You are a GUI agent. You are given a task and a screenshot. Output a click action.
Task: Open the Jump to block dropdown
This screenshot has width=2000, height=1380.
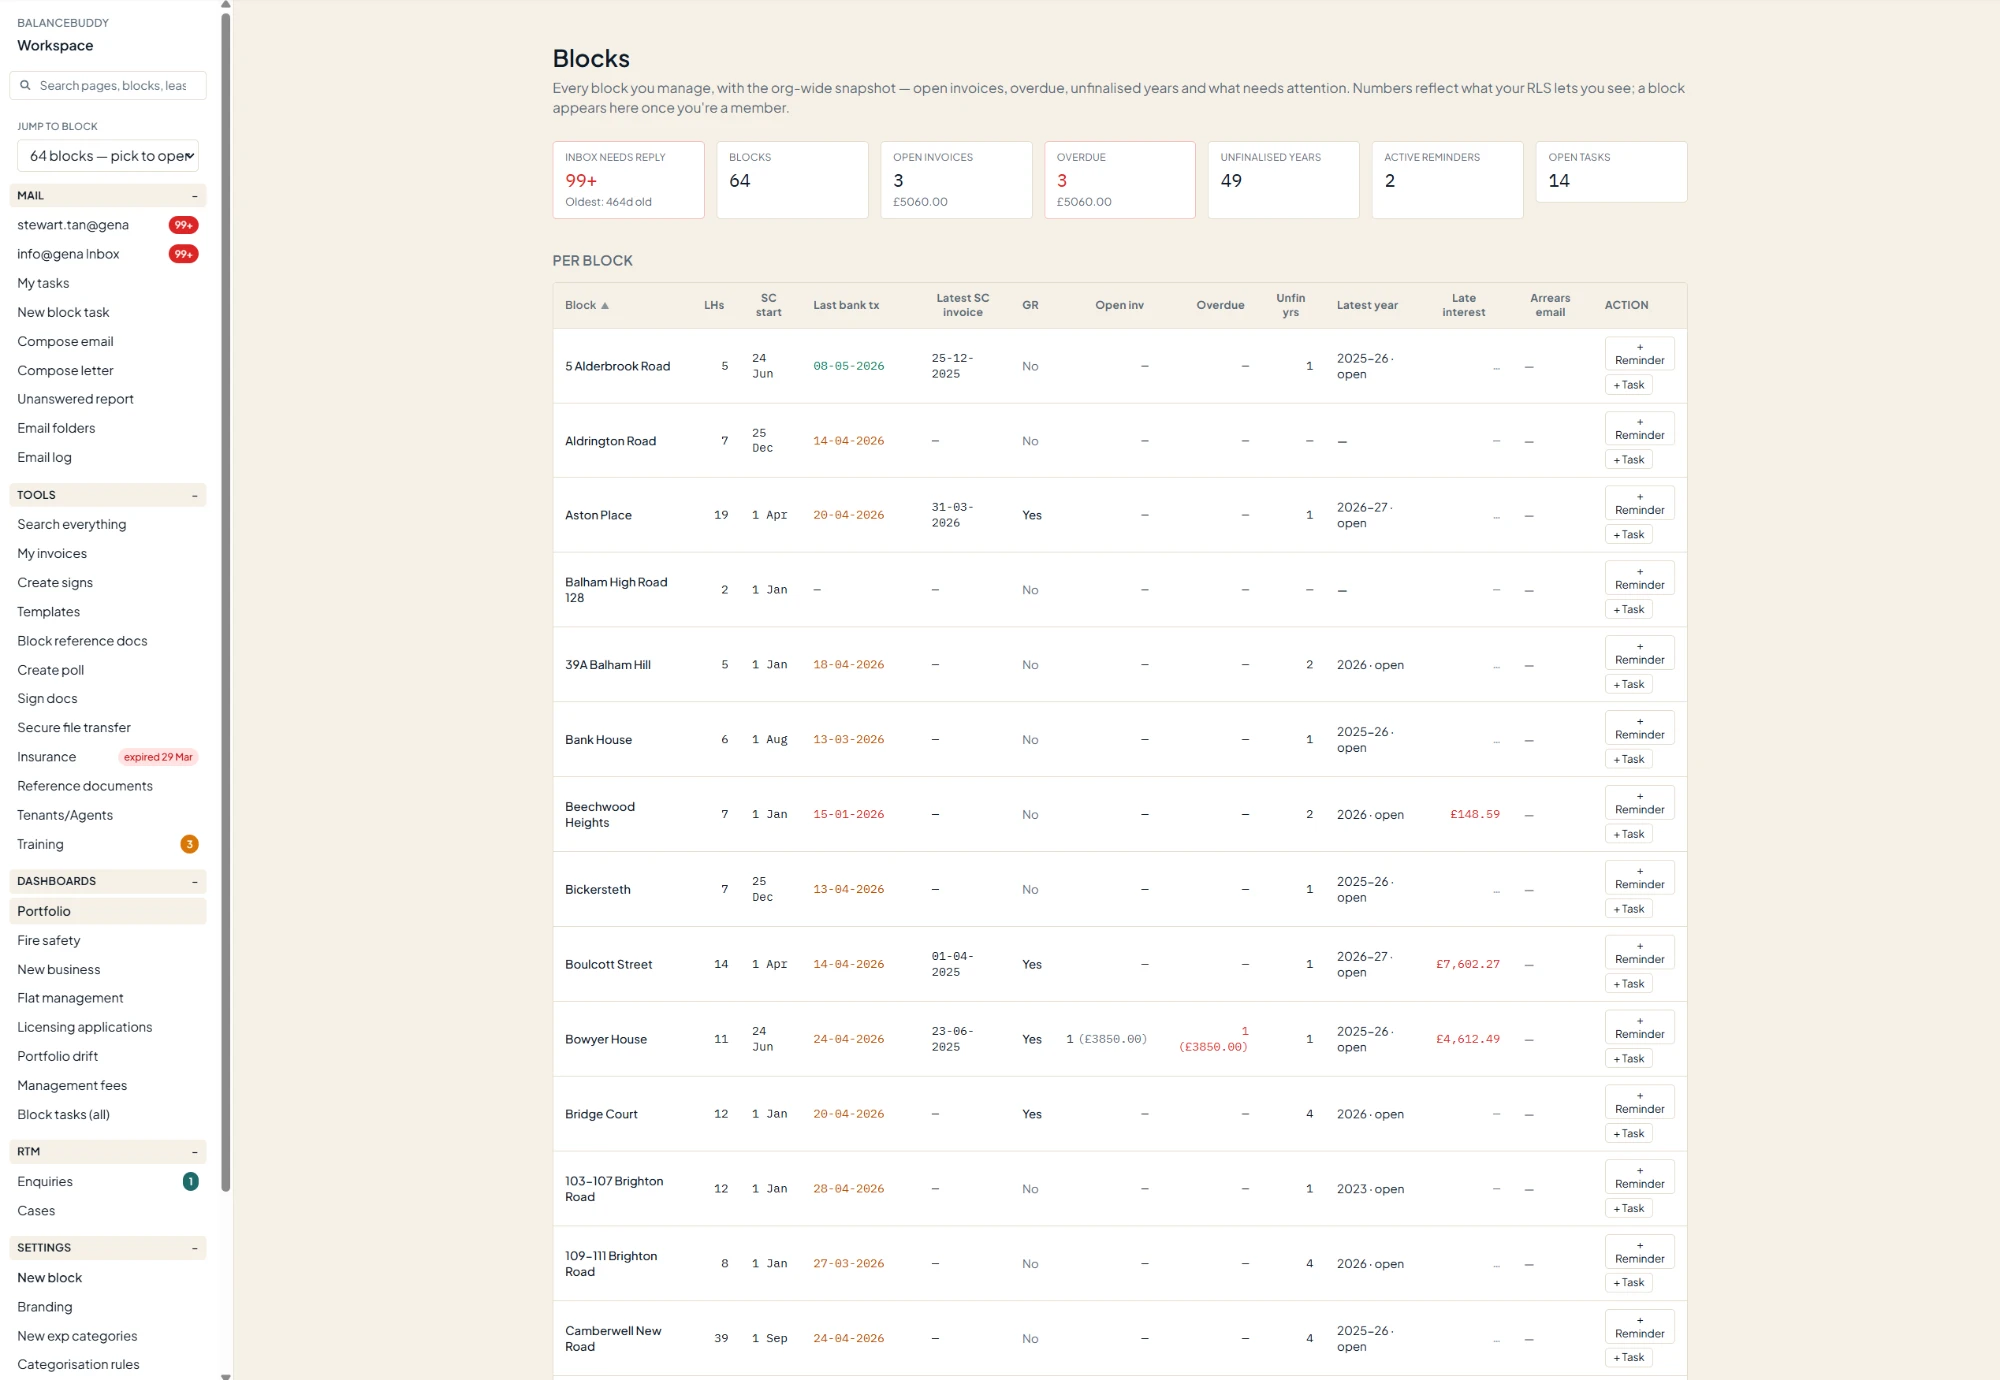point(108,156)
